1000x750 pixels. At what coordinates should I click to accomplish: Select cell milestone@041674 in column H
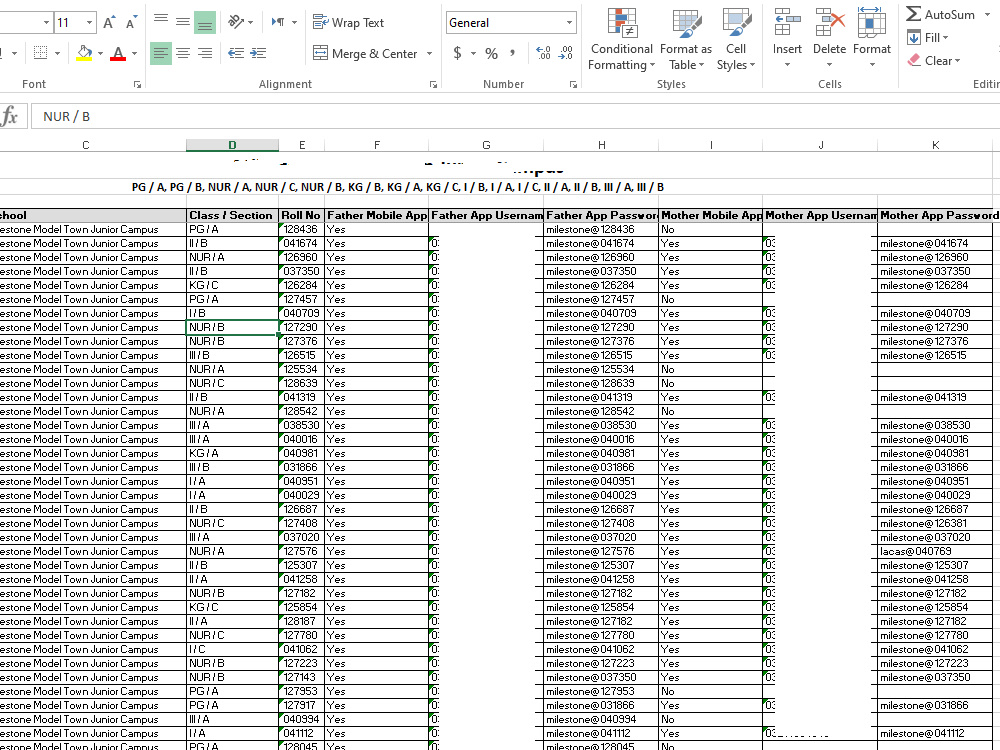(x=601, y=244)
